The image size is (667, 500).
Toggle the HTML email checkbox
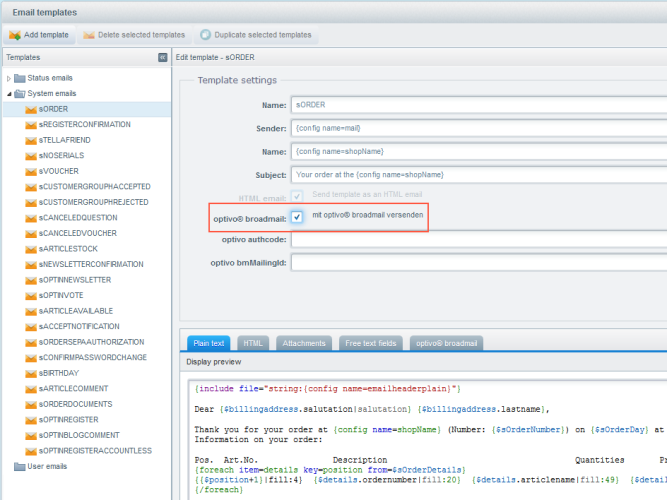pos(297,196)
